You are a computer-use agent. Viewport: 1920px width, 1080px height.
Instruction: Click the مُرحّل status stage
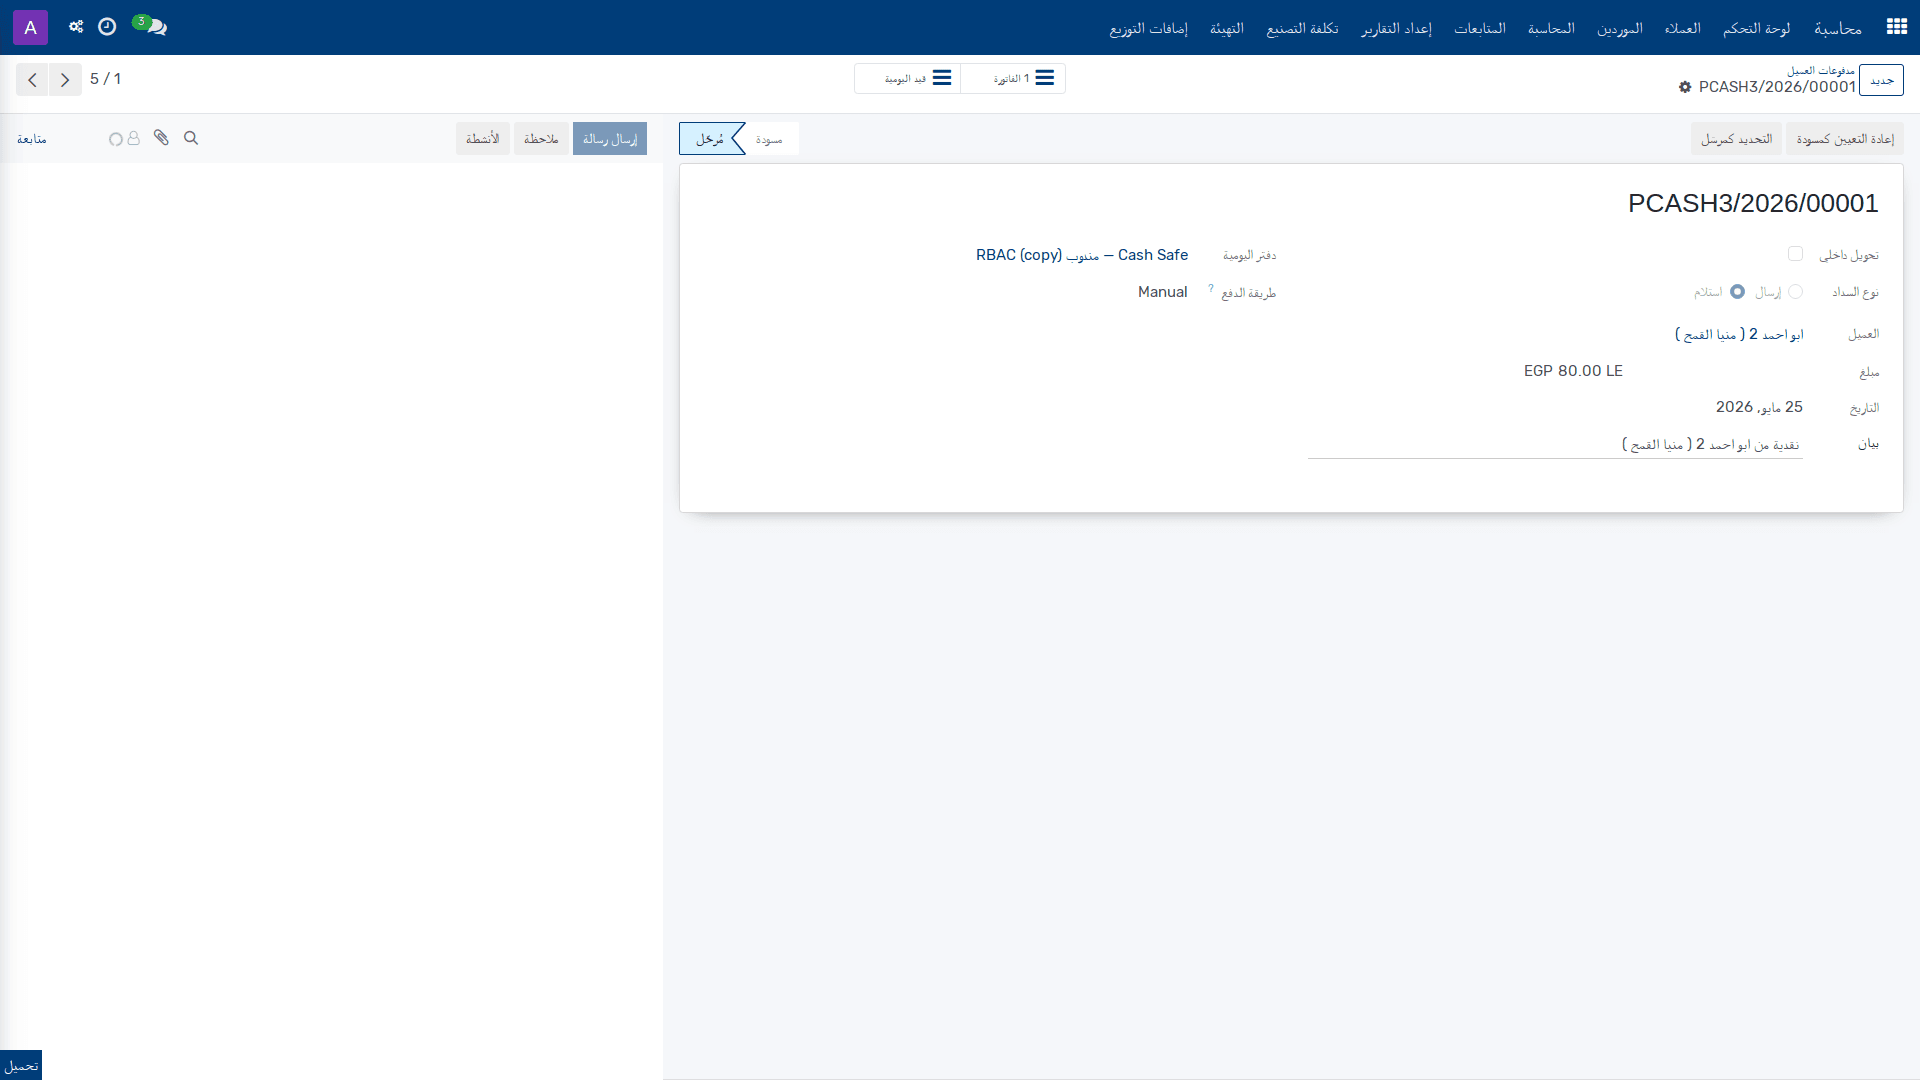710,139
